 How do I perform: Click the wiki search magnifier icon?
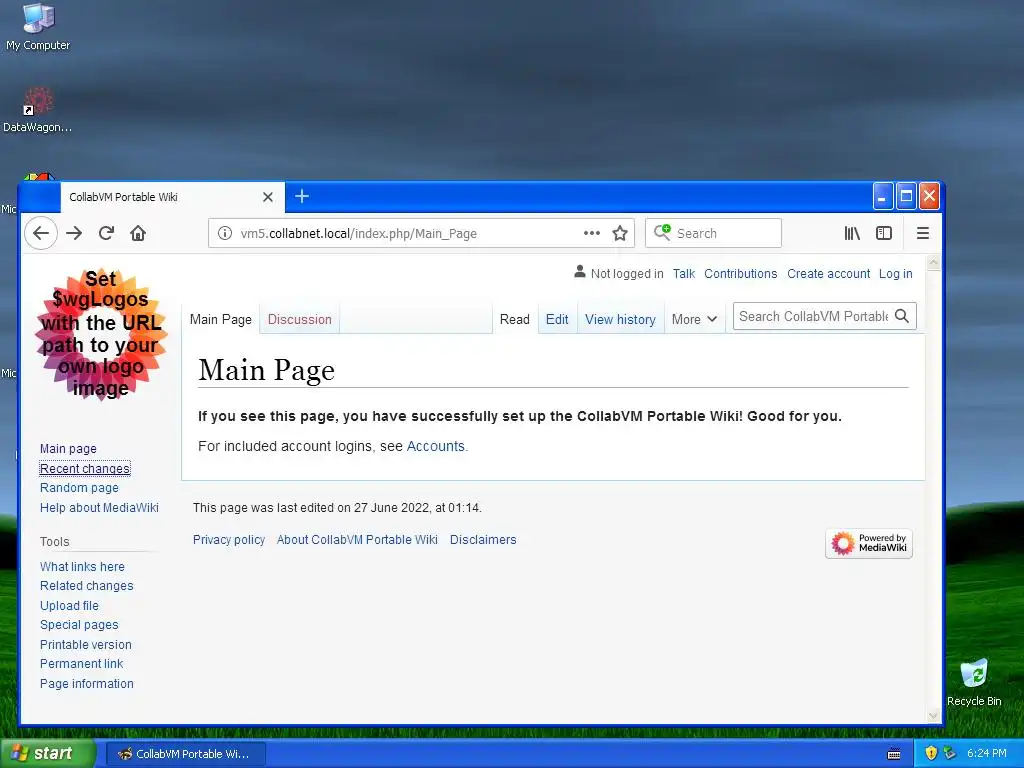(902, 316)
